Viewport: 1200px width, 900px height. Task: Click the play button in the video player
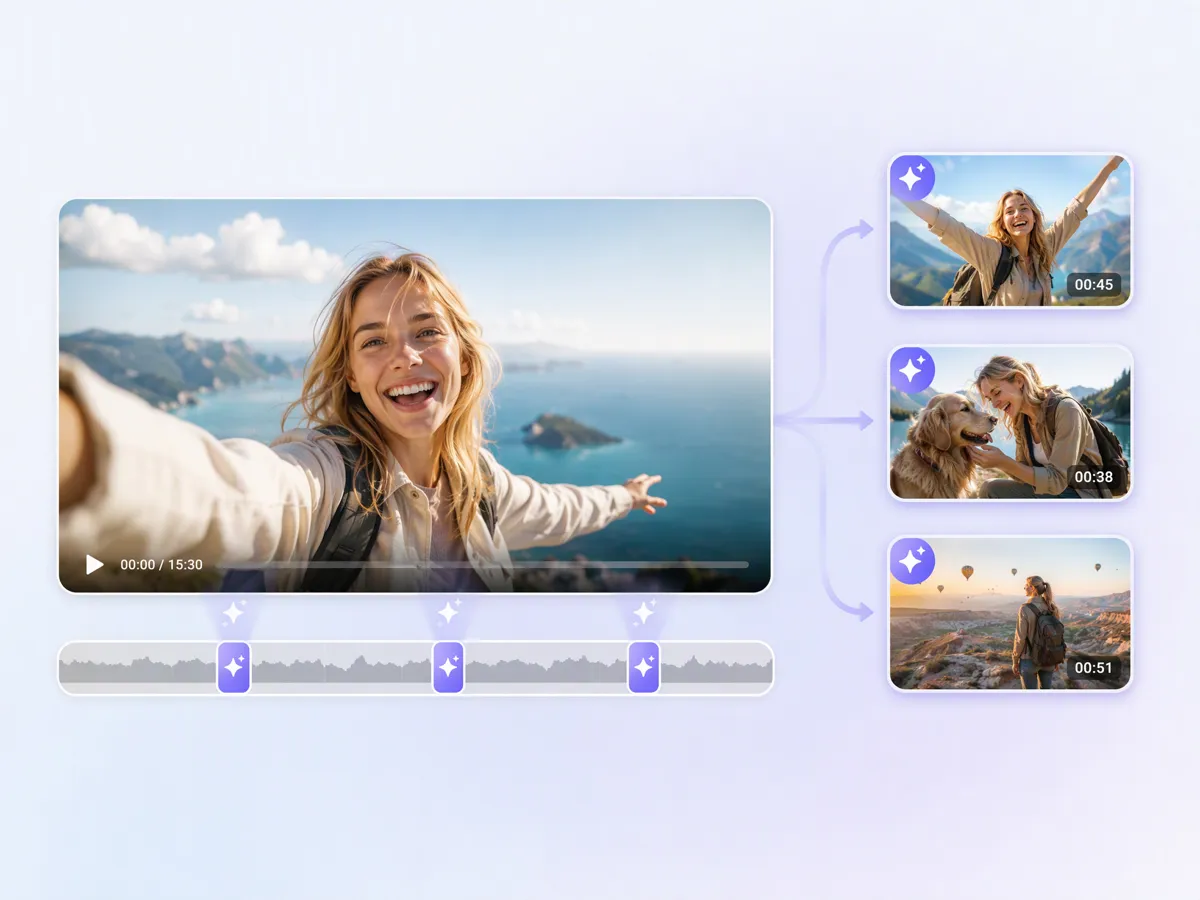[94, 565]
